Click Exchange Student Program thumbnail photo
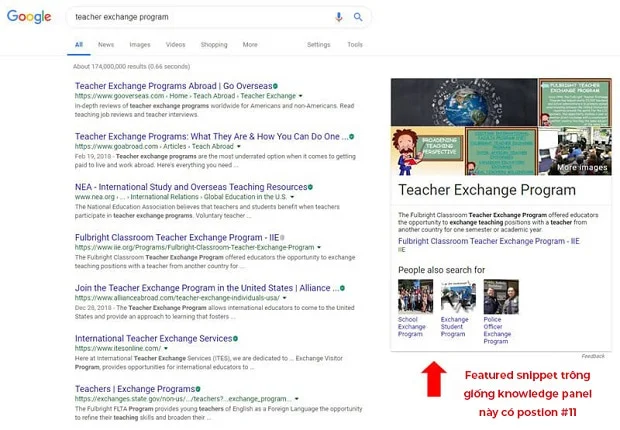Screen dimensions: 620x430 [458, 297]
